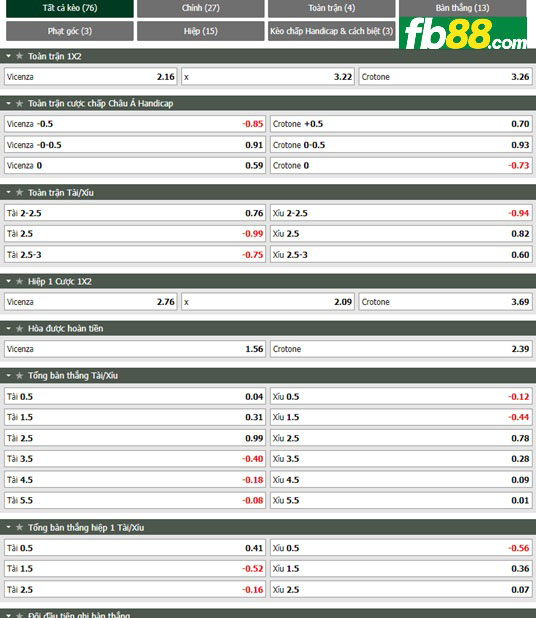The width and height of the screenshot is (536, 618).
Task: Select Xỉu 2.5 at 0.78
Action: point(401,438)
